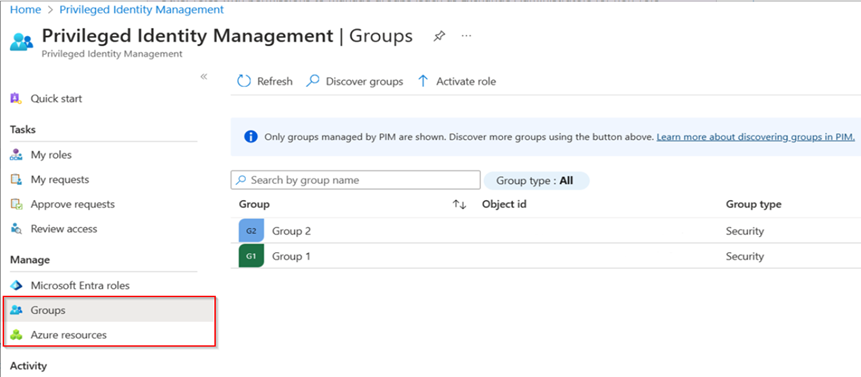Sort the list by Group column arrows
The image size is (861, 377).
tap(459, 205)
